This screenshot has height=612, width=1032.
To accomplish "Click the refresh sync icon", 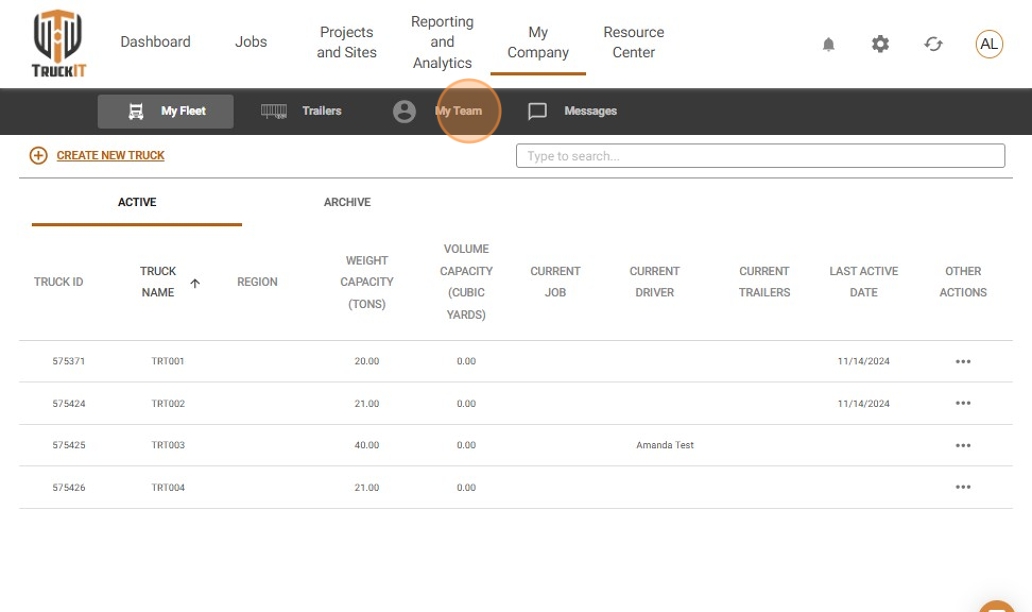I will 933,44.
